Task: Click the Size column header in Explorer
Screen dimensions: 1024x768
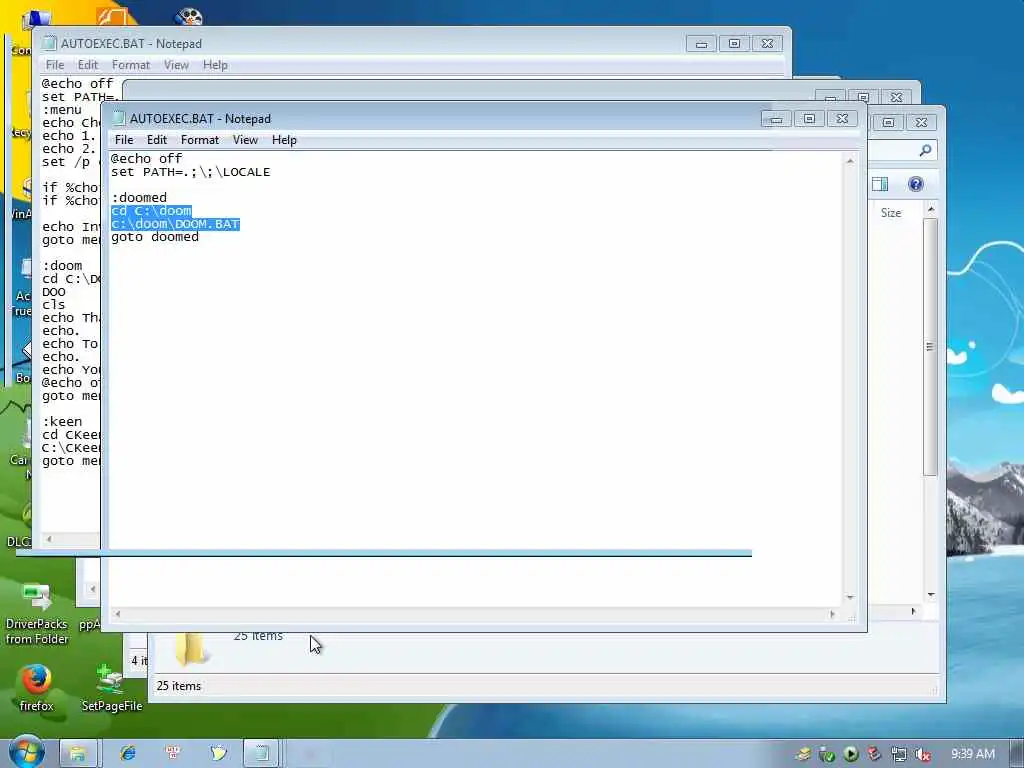Action: point(891,213)
